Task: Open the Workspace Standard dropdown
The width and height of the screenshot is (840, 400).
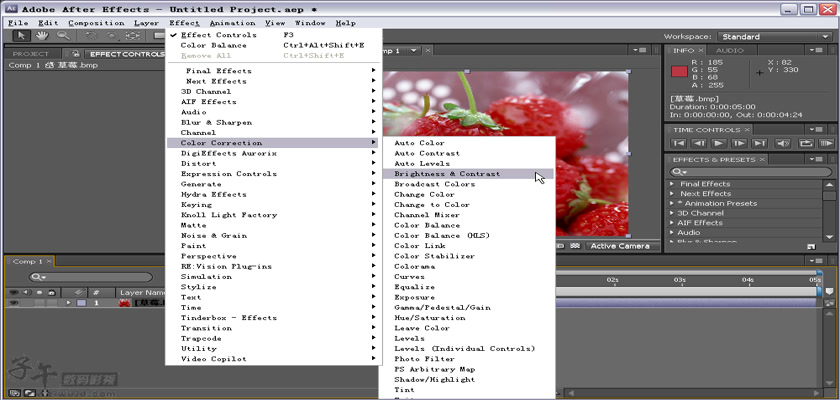Action: coord(776,36)
